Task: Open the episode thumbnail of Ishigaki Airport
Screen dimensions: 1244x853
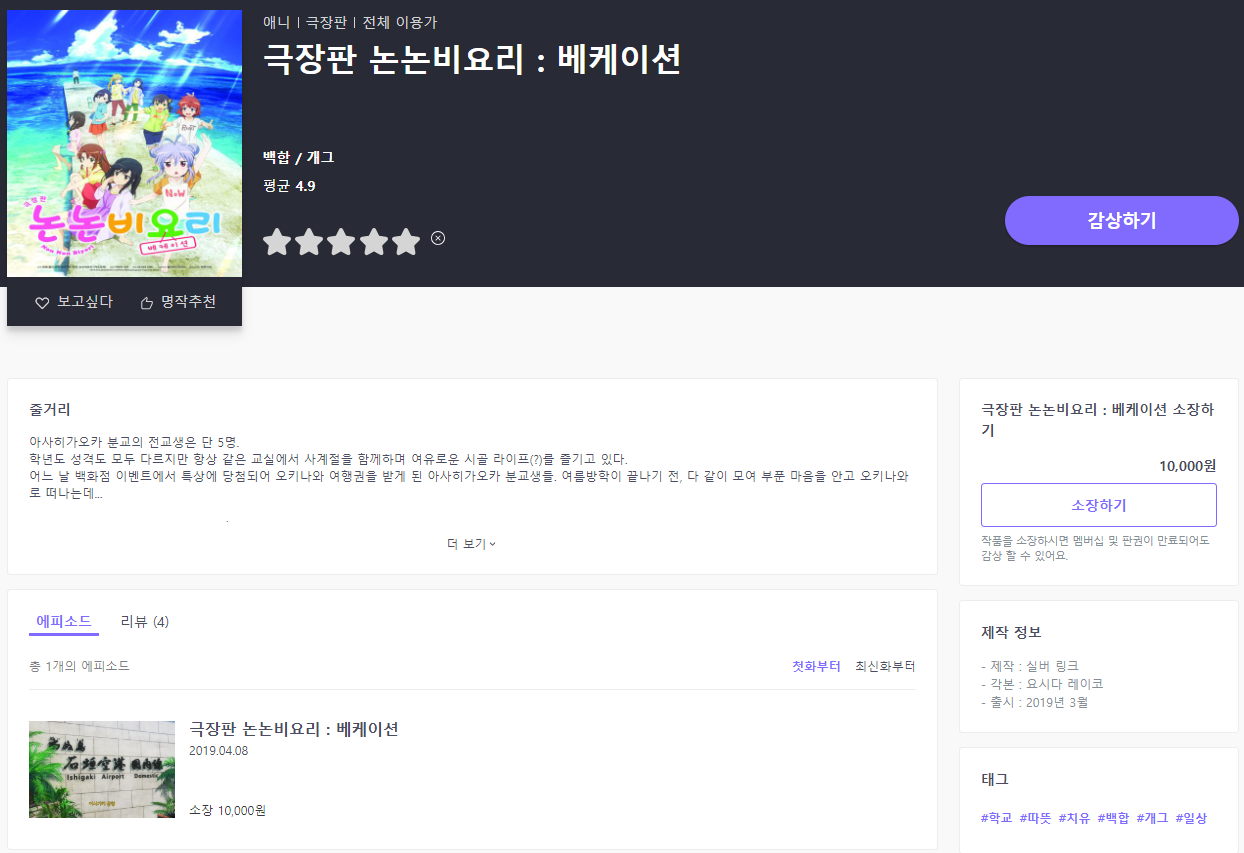Action: 102,769
